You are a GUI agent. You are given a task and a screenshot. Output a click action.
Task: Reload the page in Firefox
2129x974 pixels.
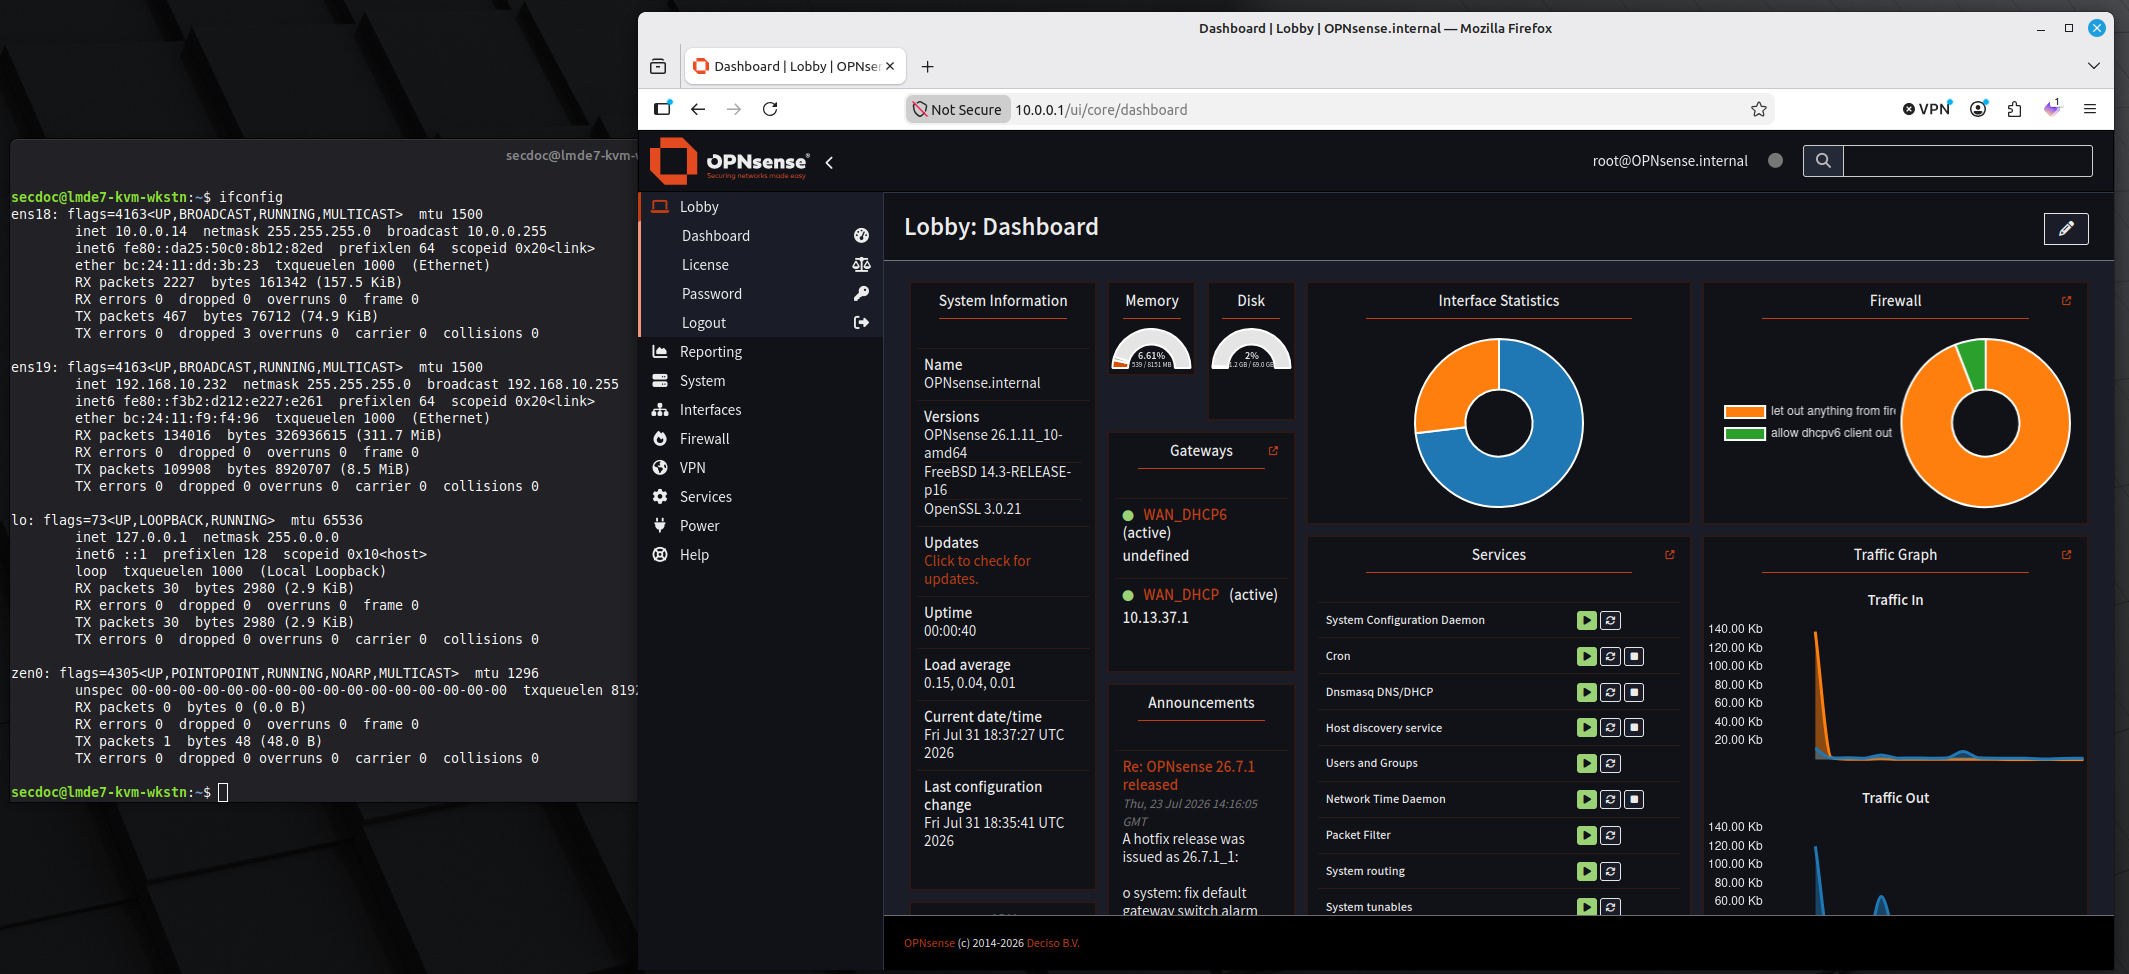click(x=770, y=109)
